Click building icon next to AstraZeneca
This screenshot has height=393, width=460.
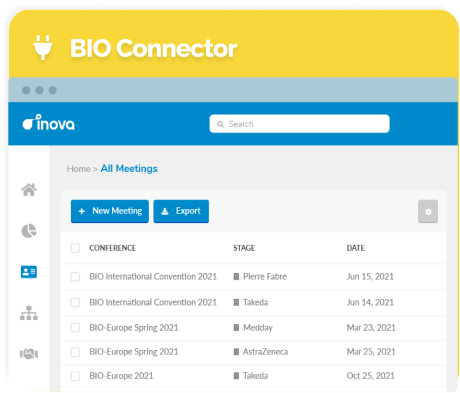pyautogui.click(x=236, y=352)
